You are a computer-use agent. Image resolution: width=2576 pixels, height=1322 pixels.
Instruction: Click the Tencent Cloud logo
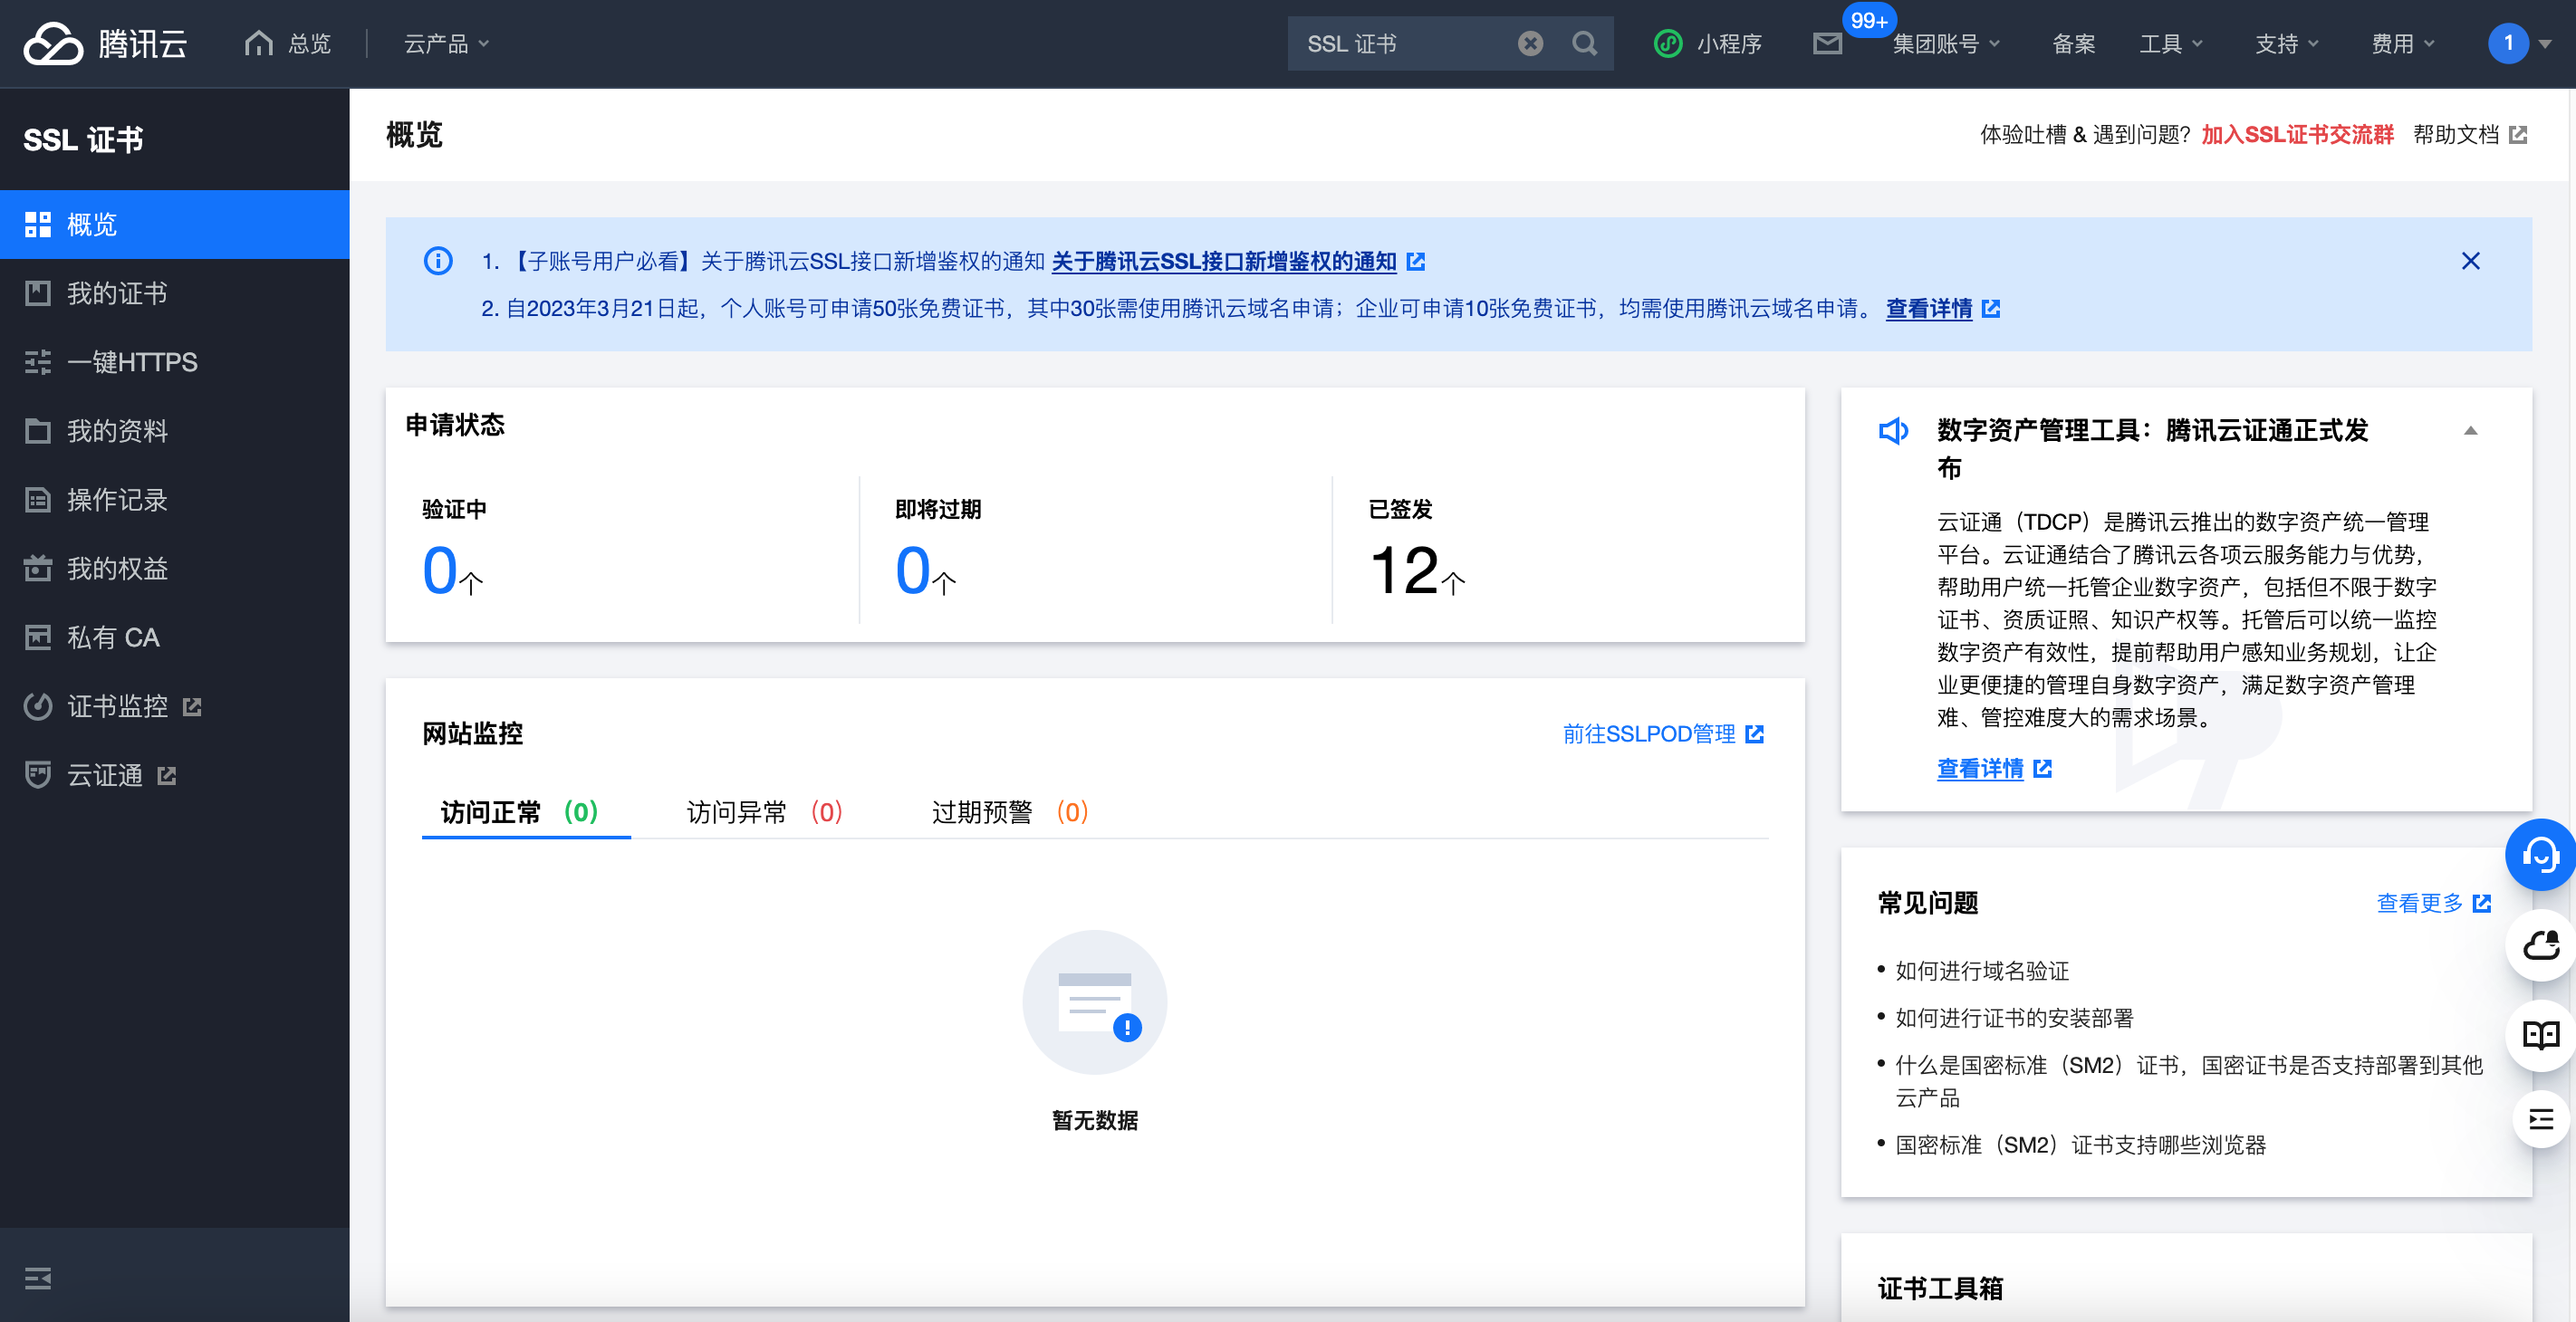coord(104,43)
